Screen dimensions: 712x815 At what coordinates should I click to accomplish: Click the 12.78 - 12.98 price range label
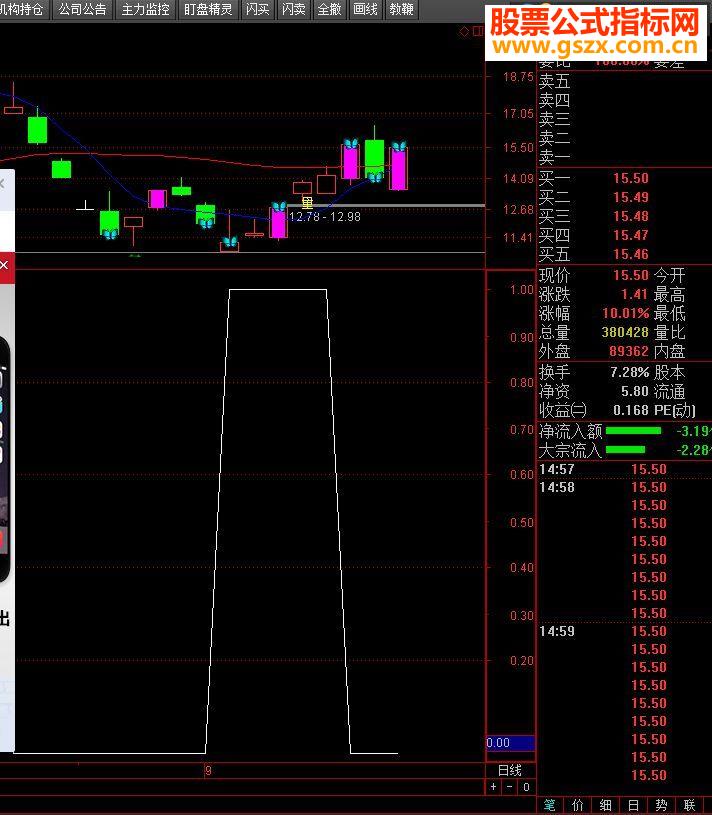[325, 217]
